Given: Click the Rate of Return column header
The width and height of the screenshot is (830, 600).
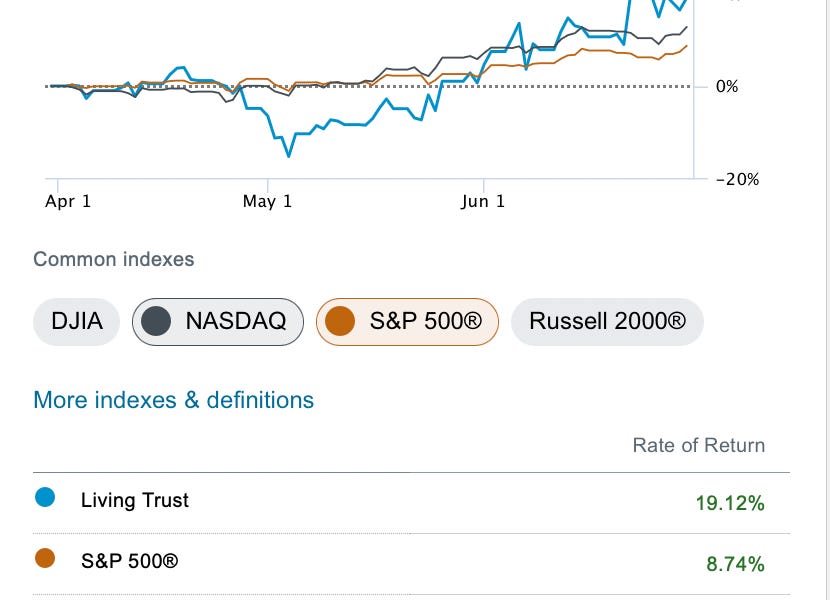Looking at the screenshot, I should click(698, 445).
